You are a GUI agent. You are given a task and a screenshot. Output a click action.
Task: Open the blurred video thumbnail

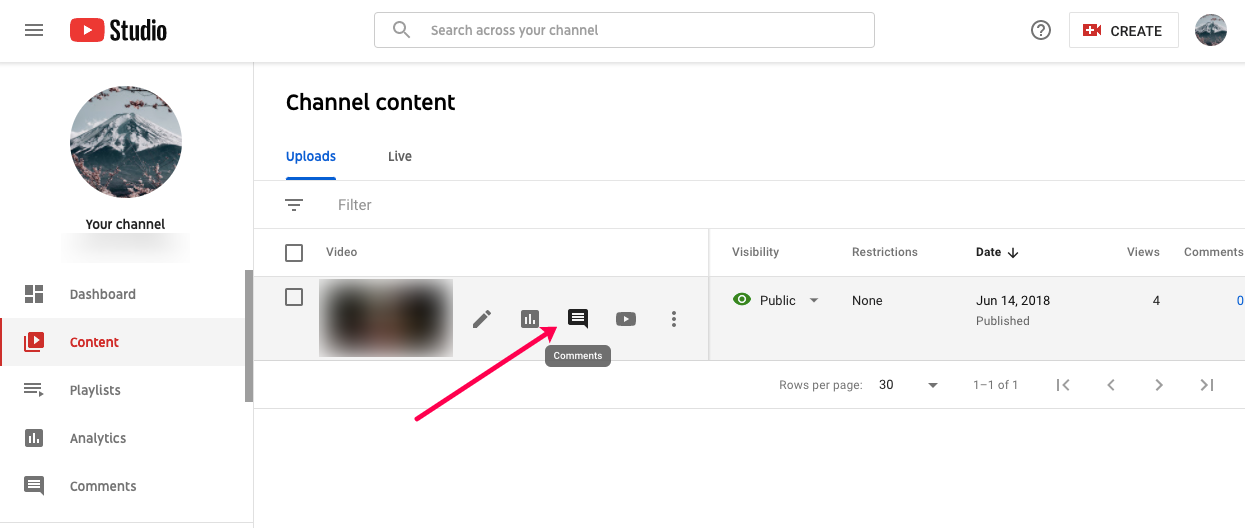(386, 318)
